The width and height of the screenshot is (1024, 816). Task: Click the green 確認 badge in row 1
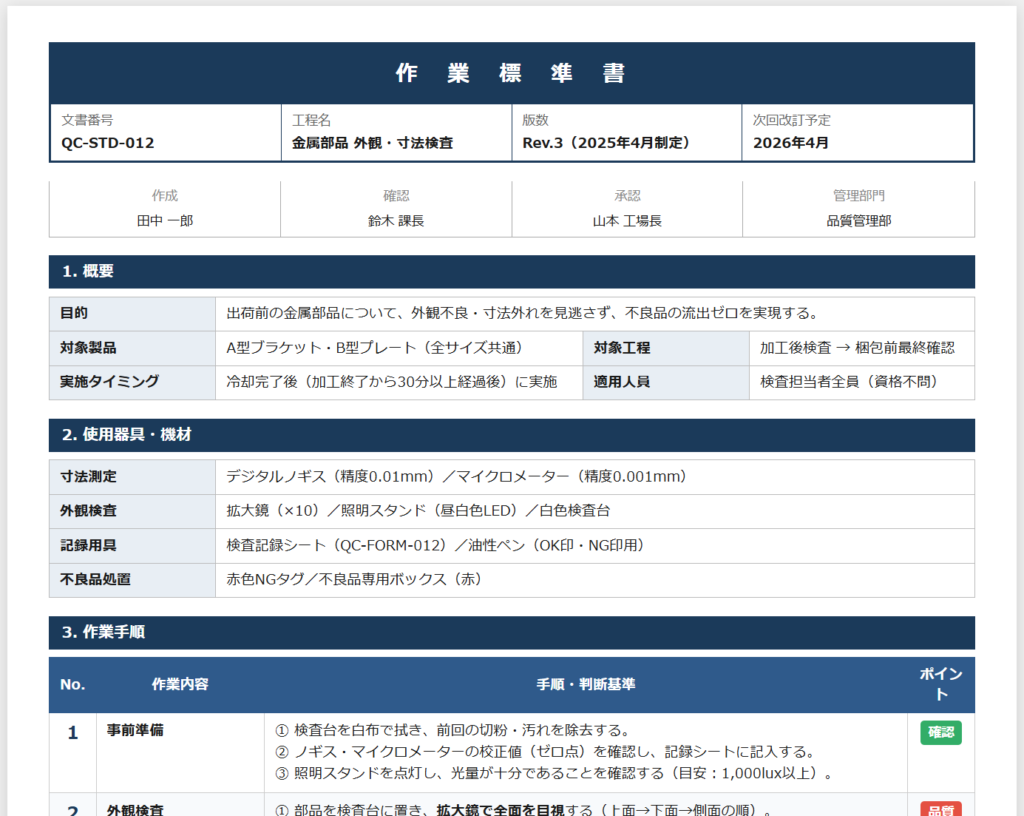[x=940, y=732]
